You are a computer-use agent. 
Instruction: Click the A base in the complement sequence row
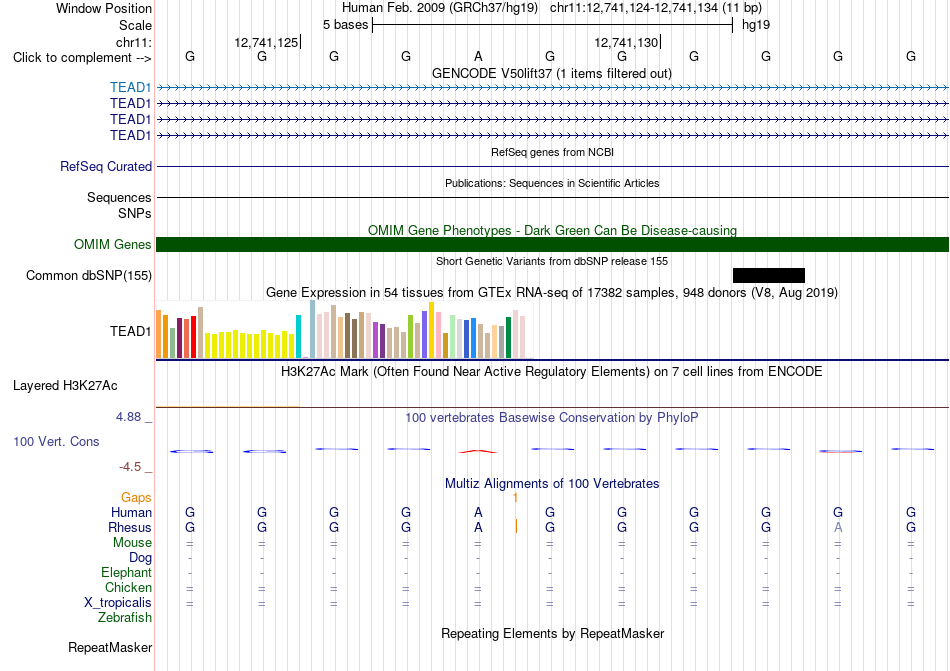click(478, 57)
